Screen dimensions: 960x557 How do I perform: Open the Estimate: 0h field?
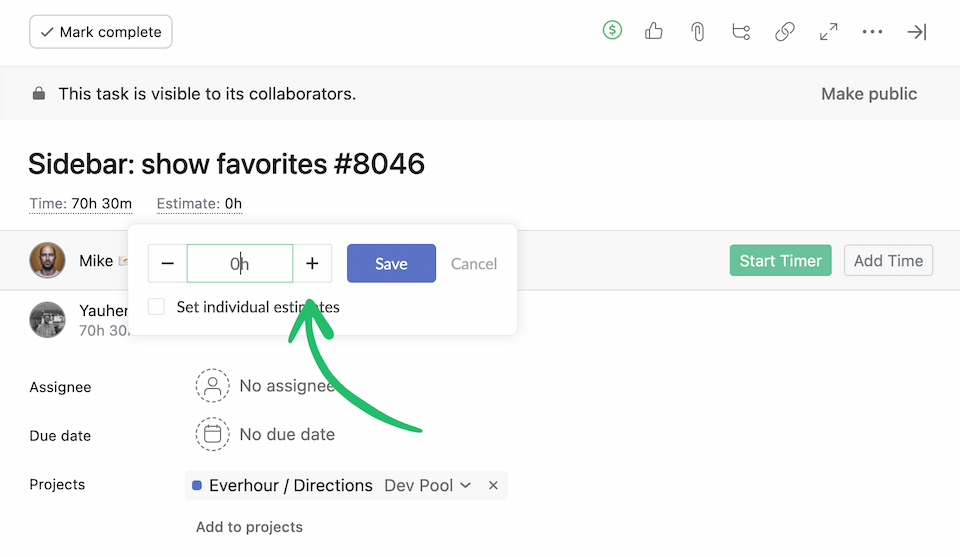[199, 203]
